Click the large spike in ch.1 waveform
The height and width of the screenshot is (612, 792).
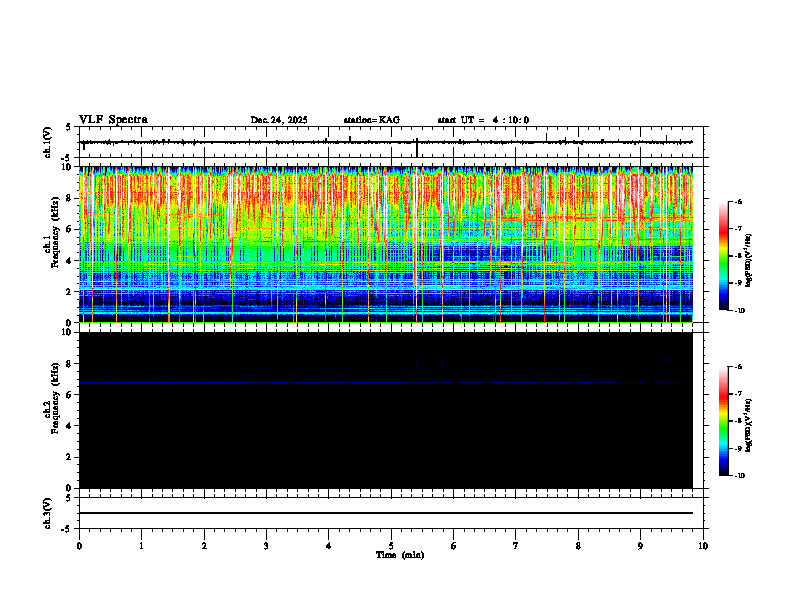click(x=417, y=147)
